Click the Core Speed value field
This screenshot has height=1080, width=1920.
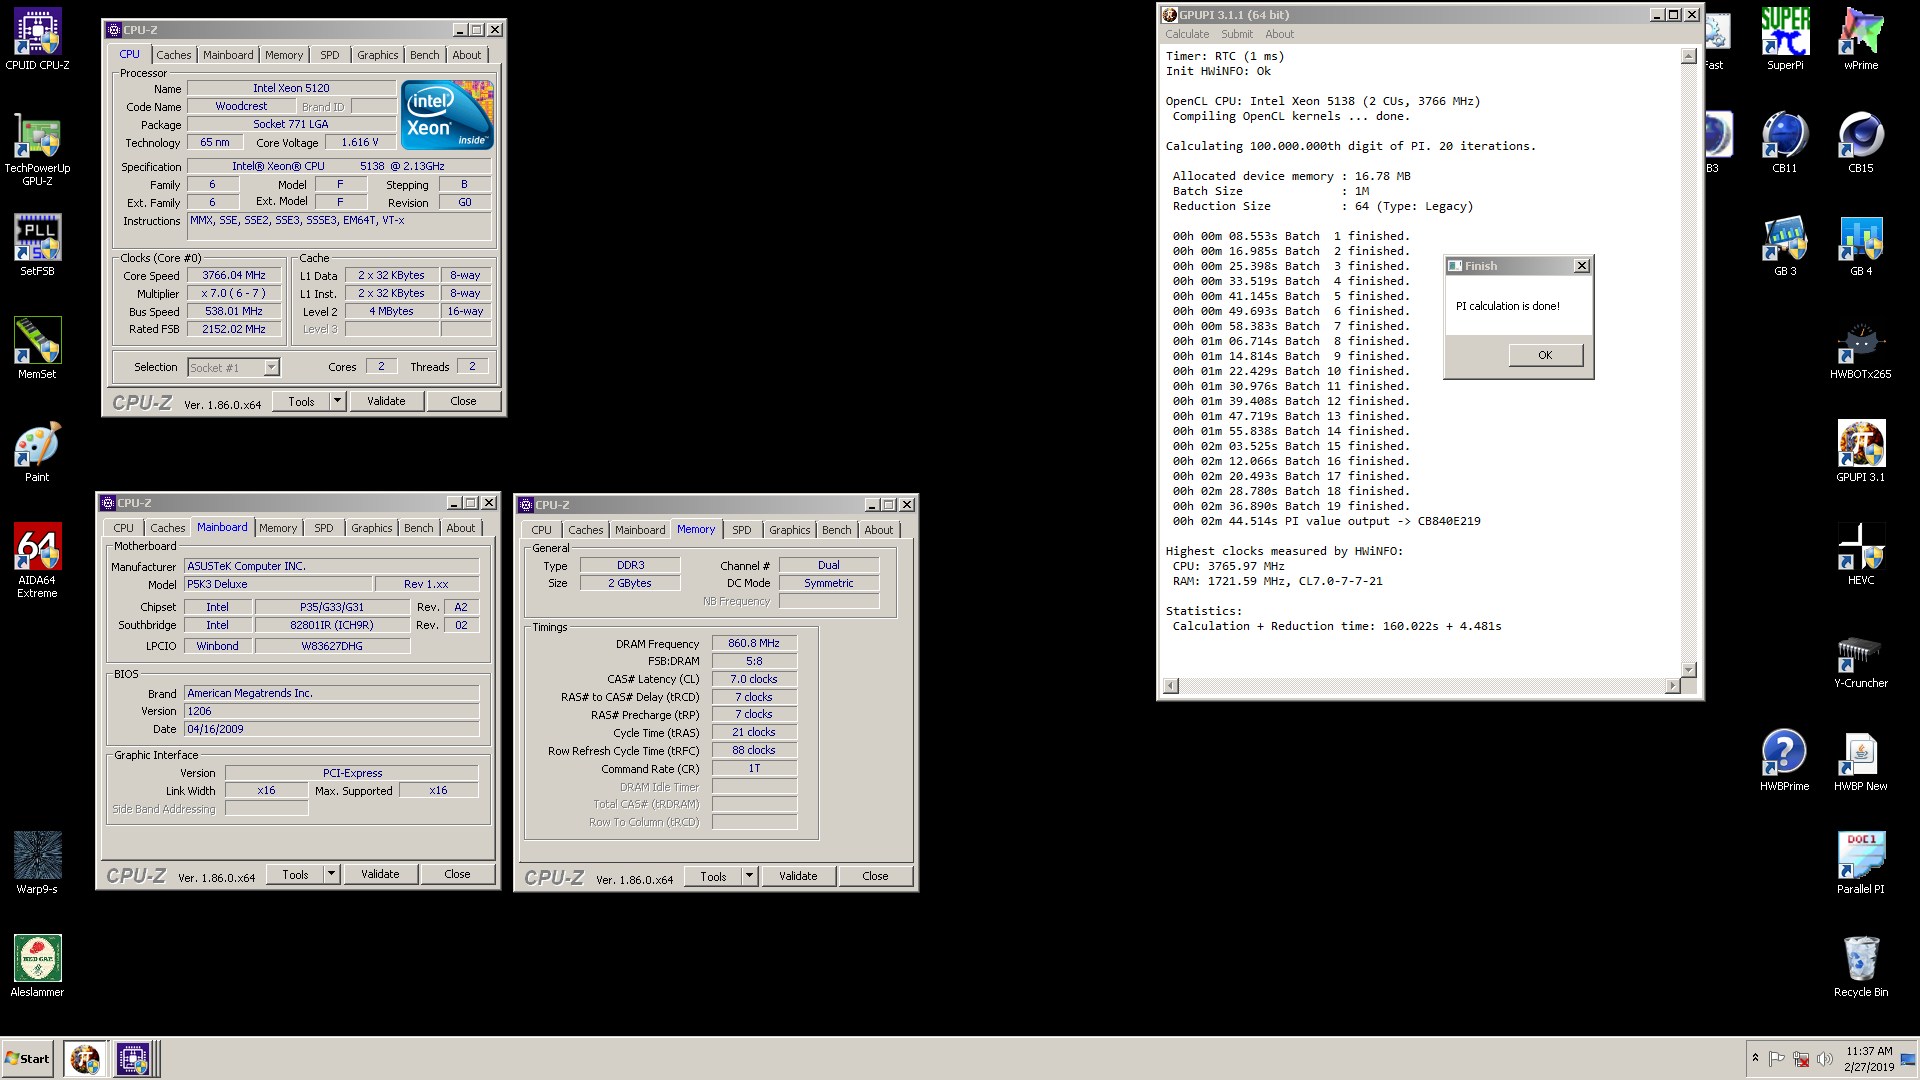point(234,275)
